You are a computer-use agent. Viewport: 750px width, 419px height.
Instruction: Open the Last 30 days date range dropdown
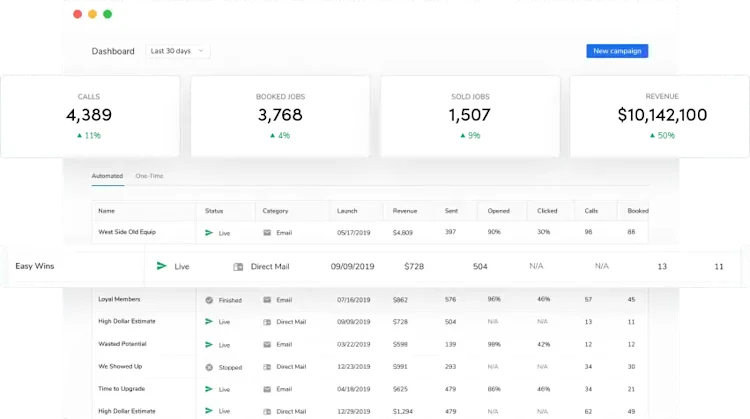coord(177,51)
